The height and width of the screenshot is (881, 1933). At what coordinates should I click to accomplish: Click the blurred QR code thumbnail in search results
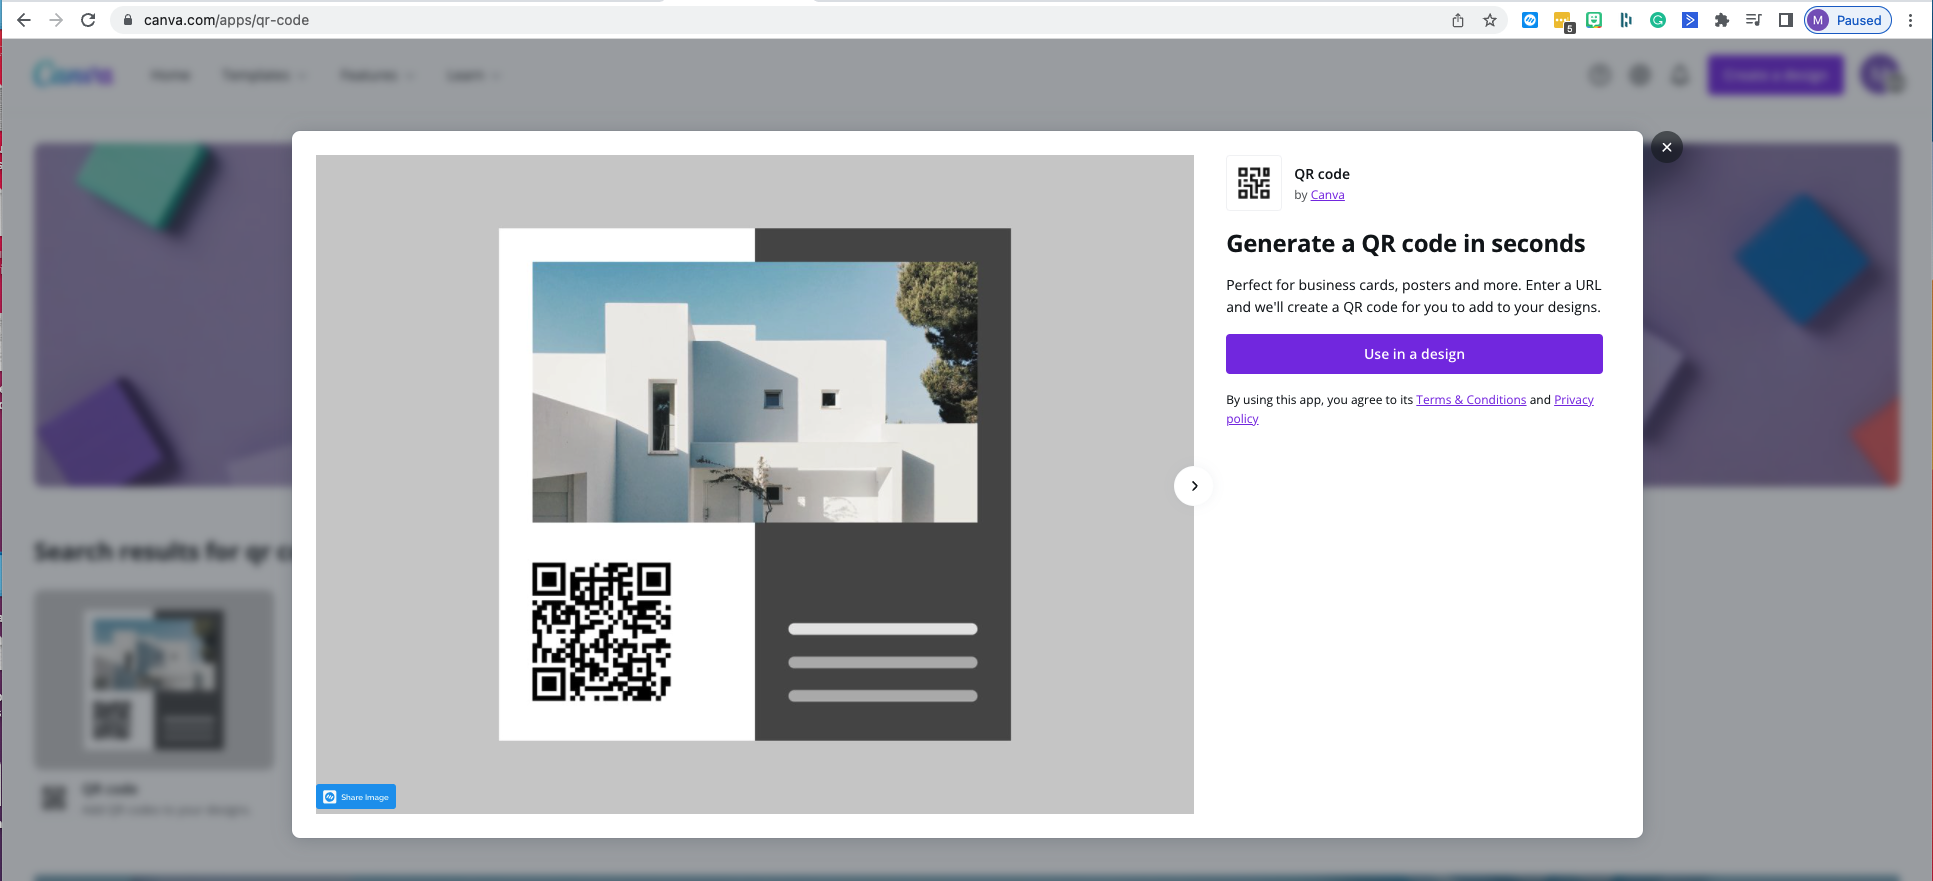pos(154,679)
